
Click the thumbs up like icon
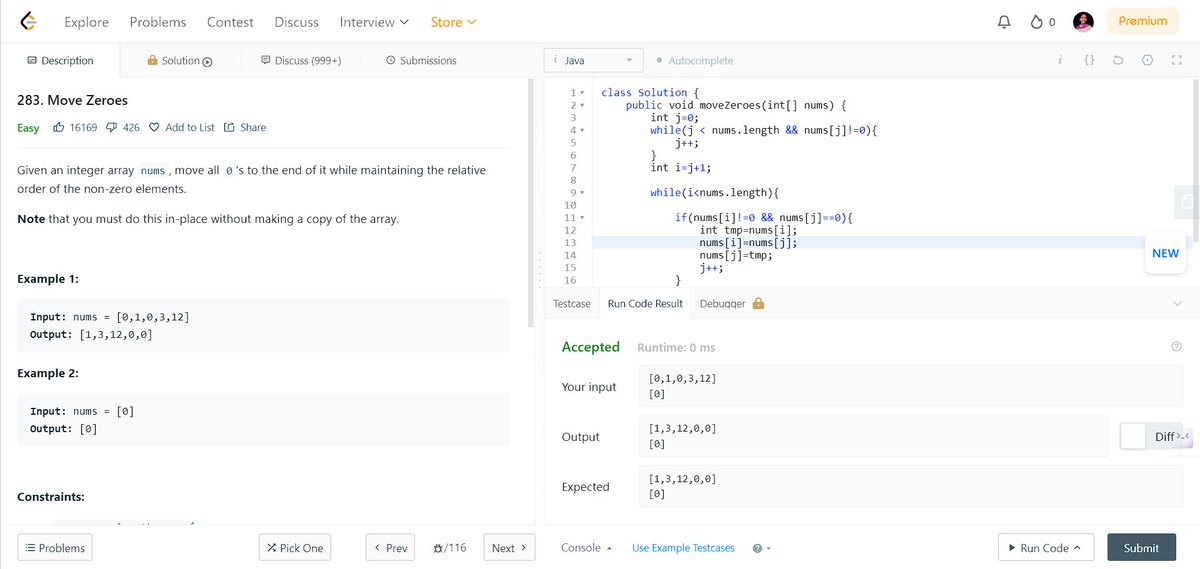pos(59,127)
